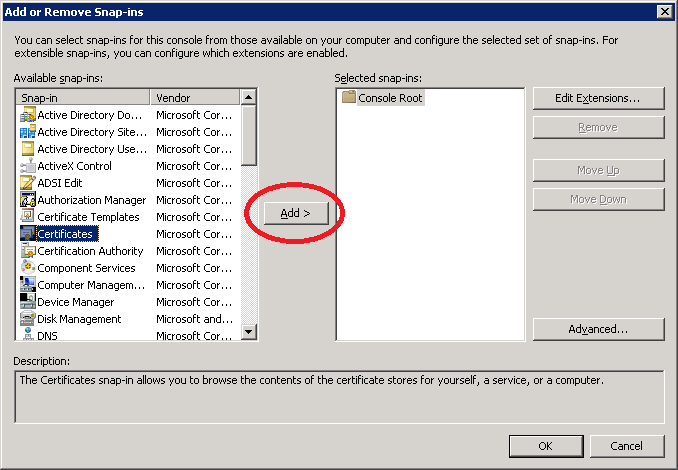Click the Remove button
Screen dimensions: 678x470
click(x=598, y=127)
